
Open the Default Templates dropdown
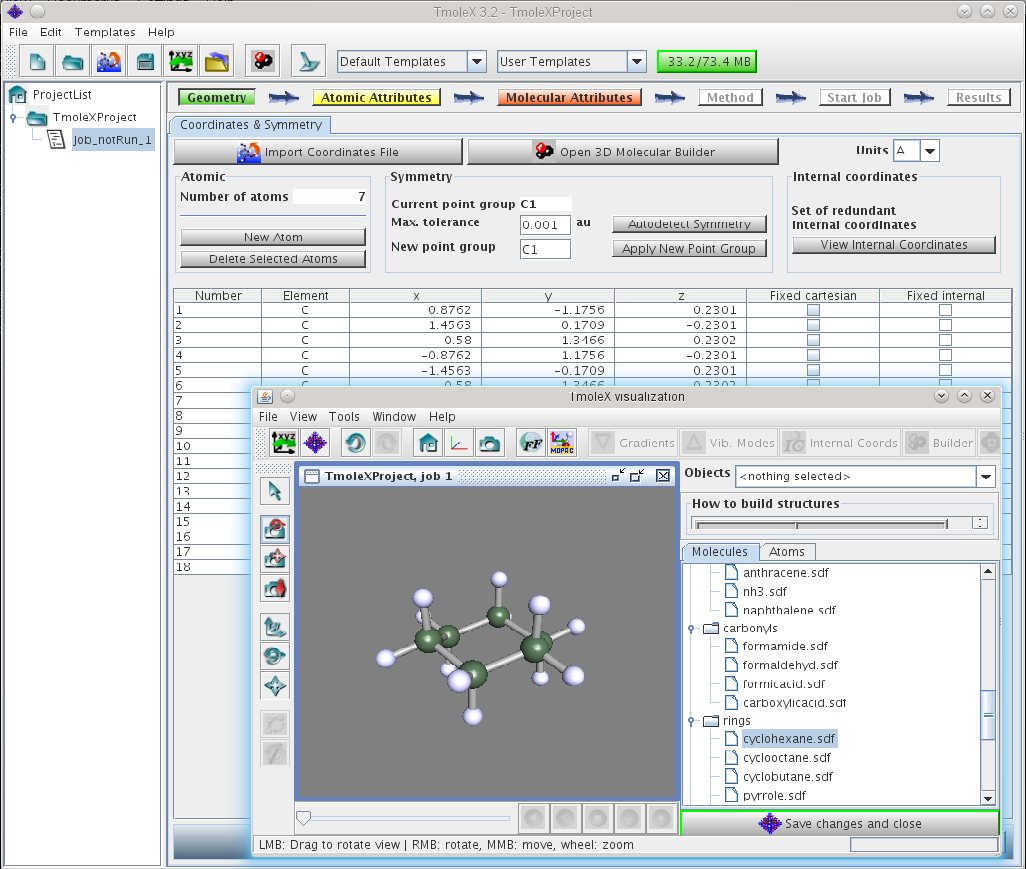(x=477, y=62)
